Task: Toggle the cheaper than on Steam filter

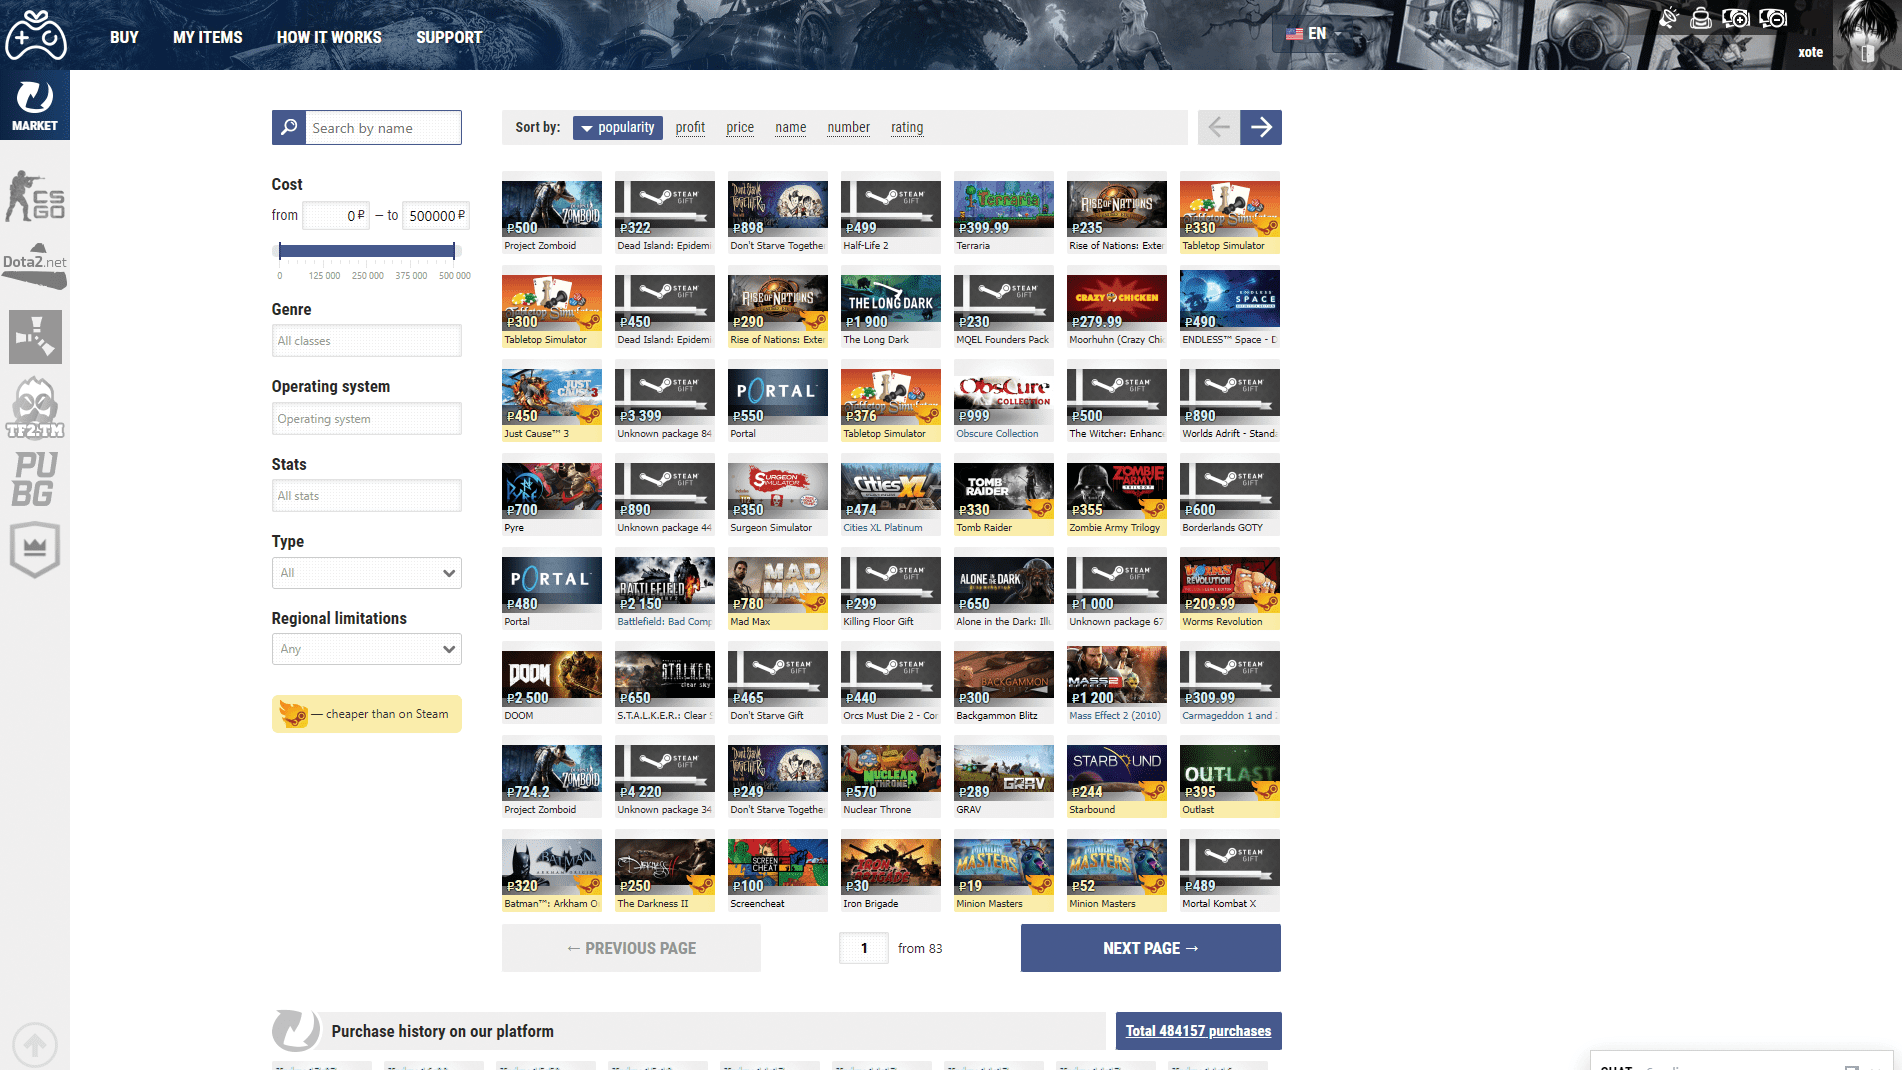Action: (366, 714)
